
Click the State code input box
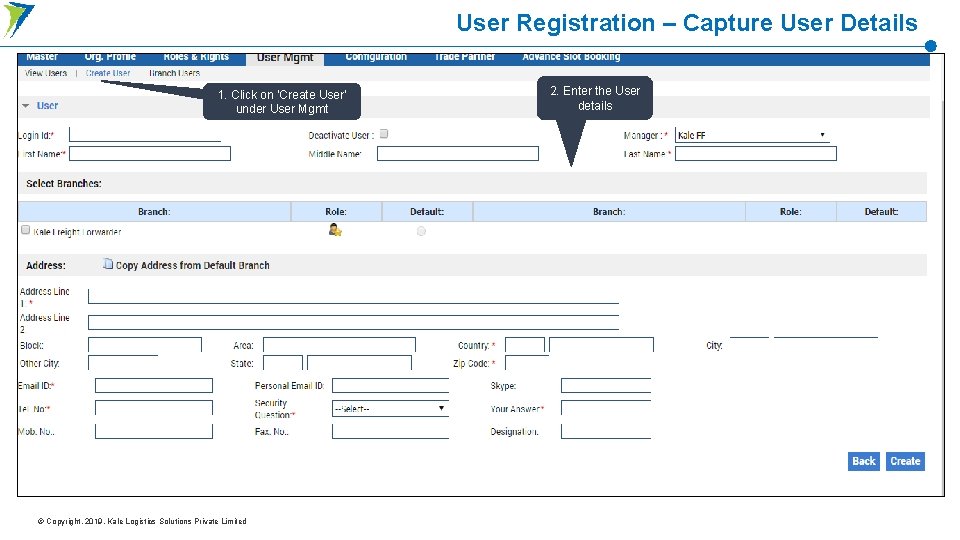[x=283, y=362]
